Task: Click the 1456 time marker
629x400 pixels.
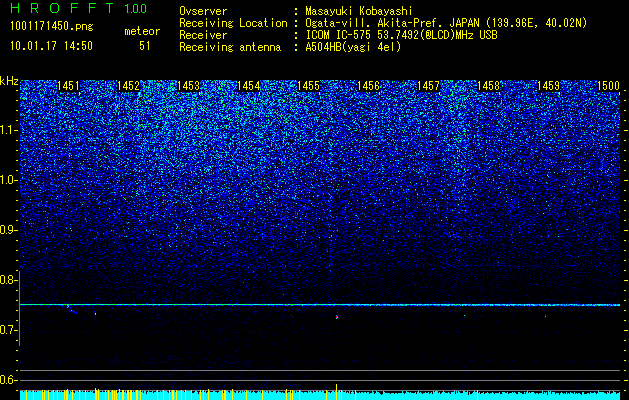Action: pos(368,86)
